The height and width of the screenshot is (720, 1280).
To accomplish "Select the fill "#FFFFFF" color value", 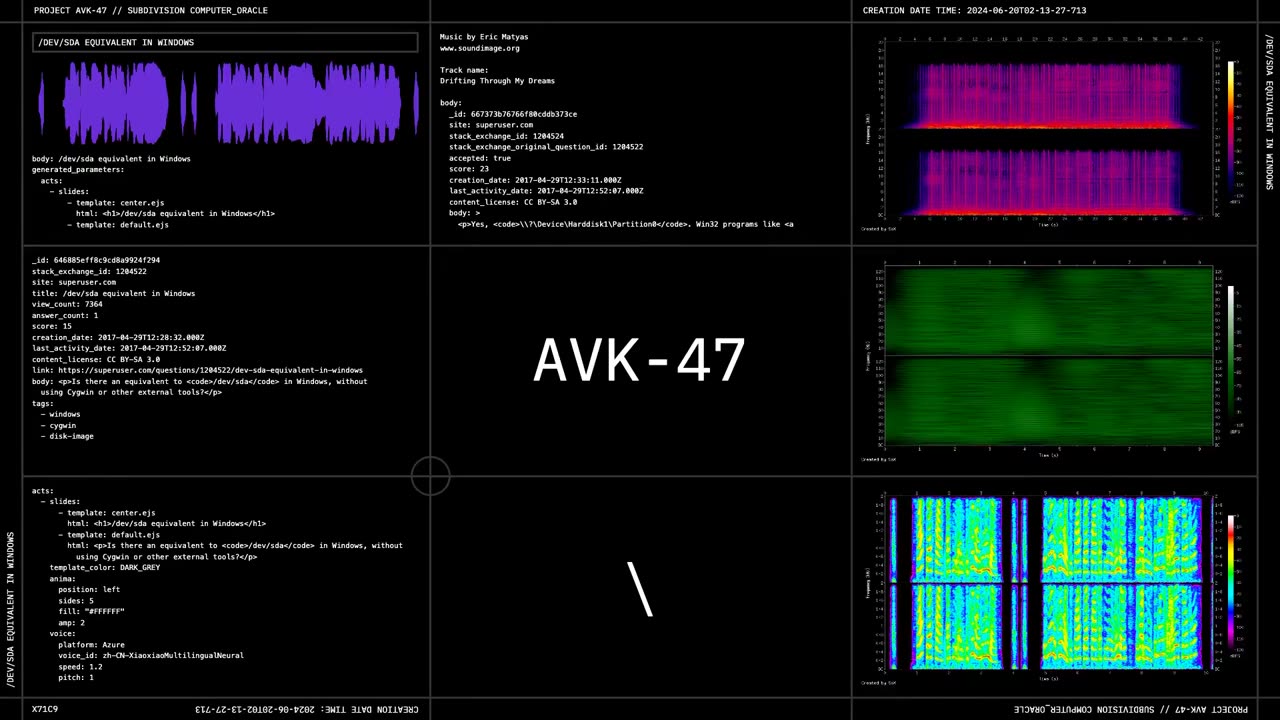I will 91,611.
